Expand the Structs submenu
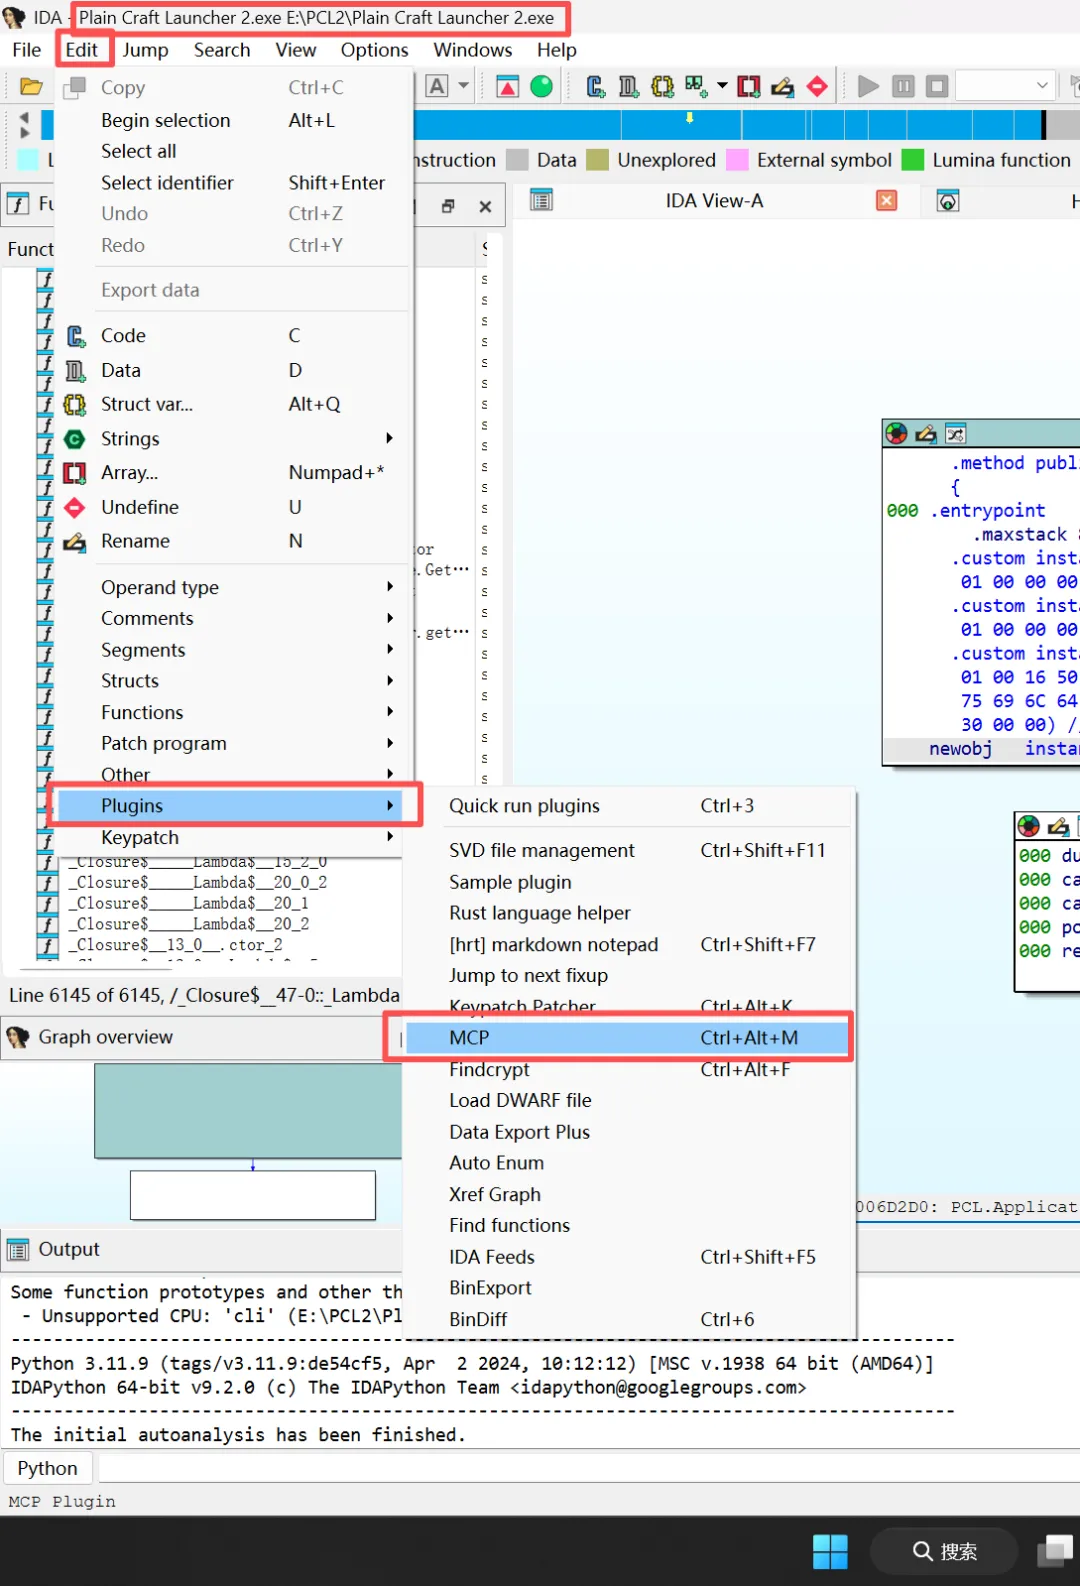Viewport: 1080px width, 1586px height. click(234, 681)
